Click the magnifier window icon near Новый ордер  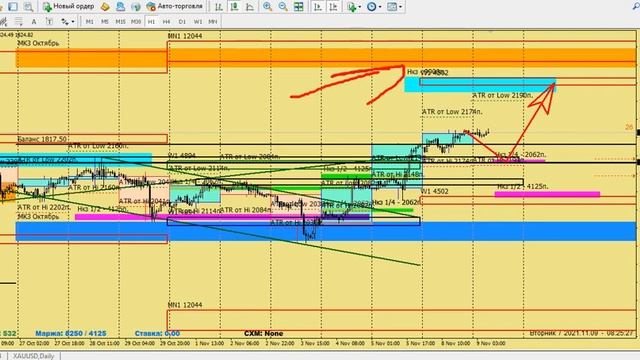(28, 7)
